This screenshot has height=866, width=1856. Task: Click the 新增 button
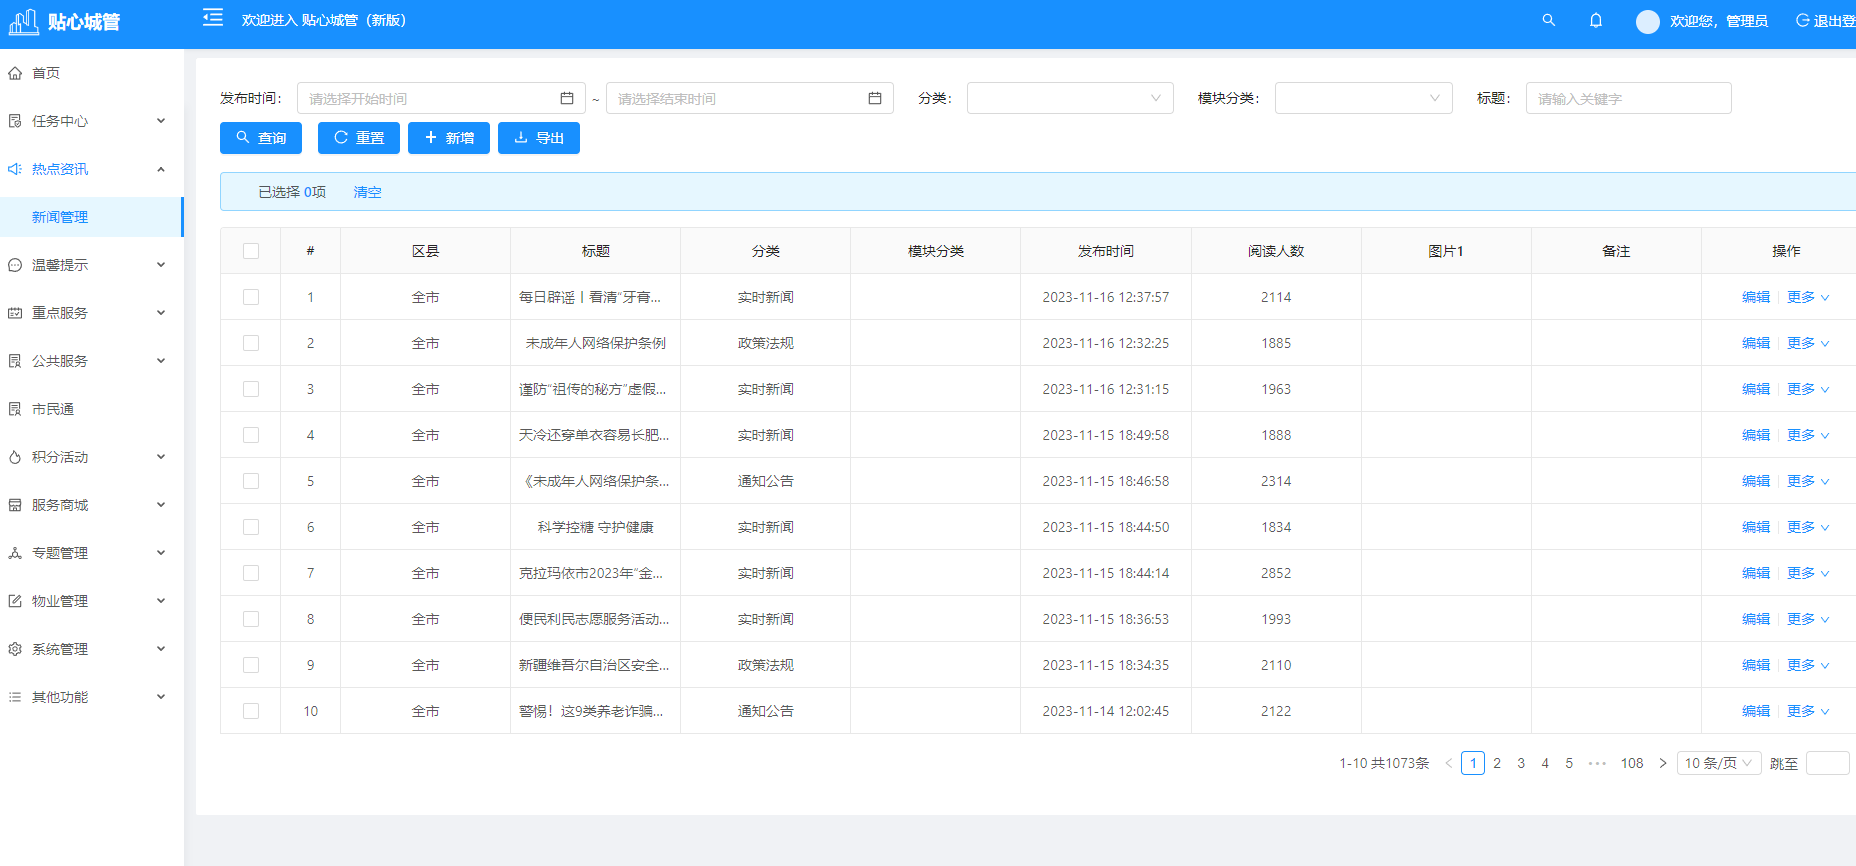click(449, 138)
